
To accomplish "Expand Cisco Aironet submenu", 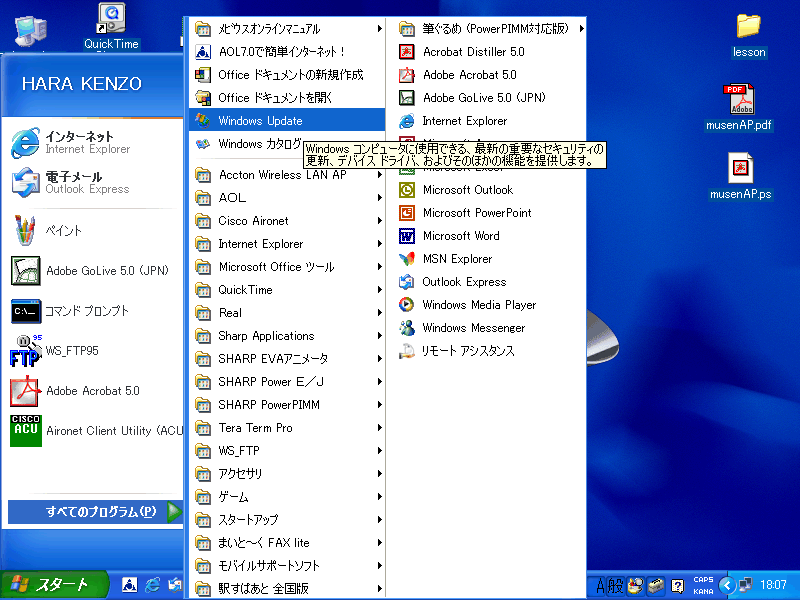I will click(x=287, y=221).
